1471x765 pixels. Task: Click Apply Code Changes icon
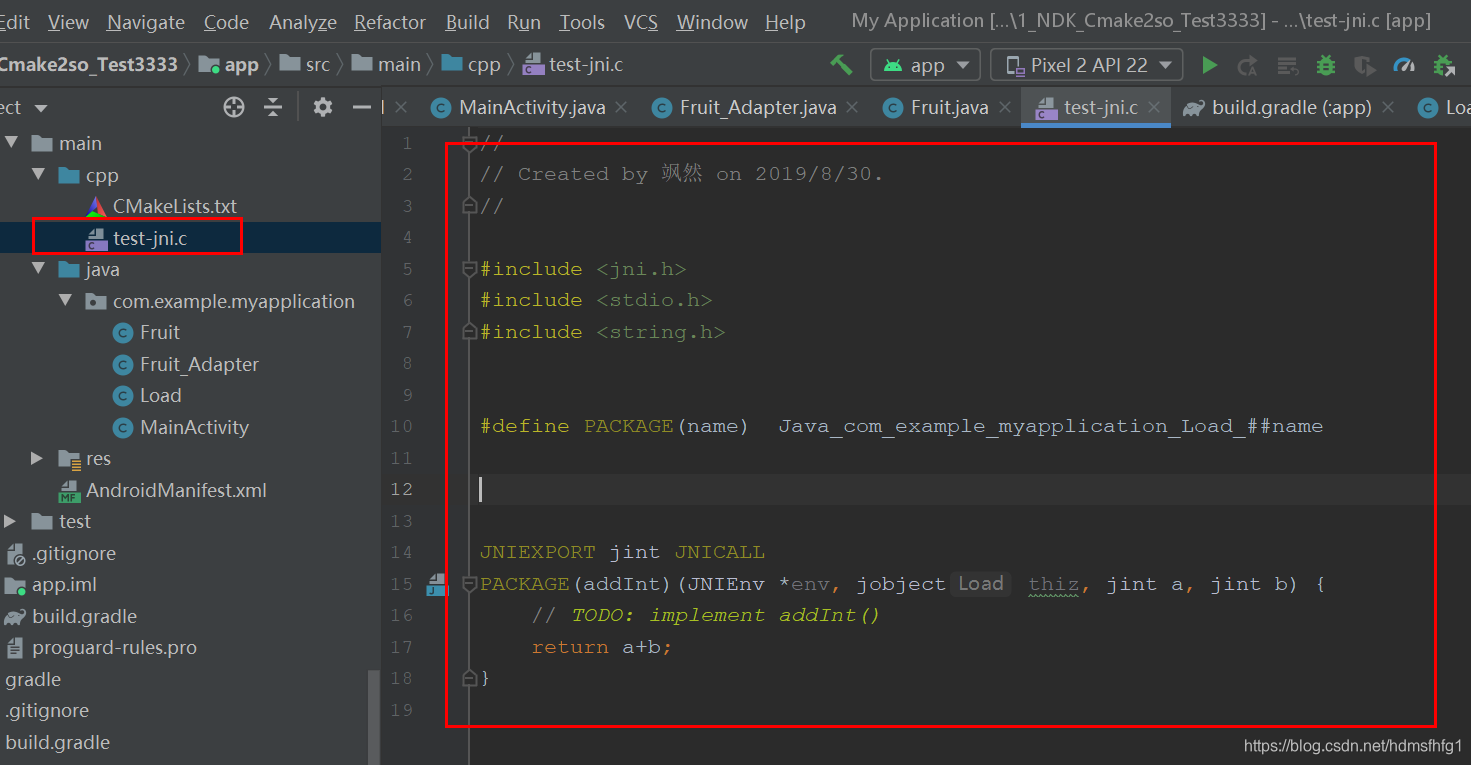[x=1288, y=65]
